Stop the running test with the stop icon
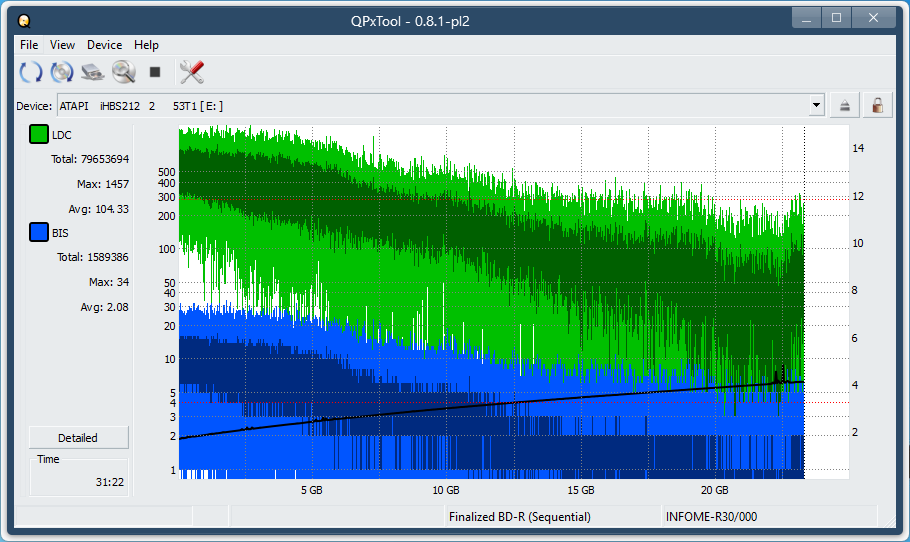This screenshot has width=910, height=542. click(x=155, y=72)
